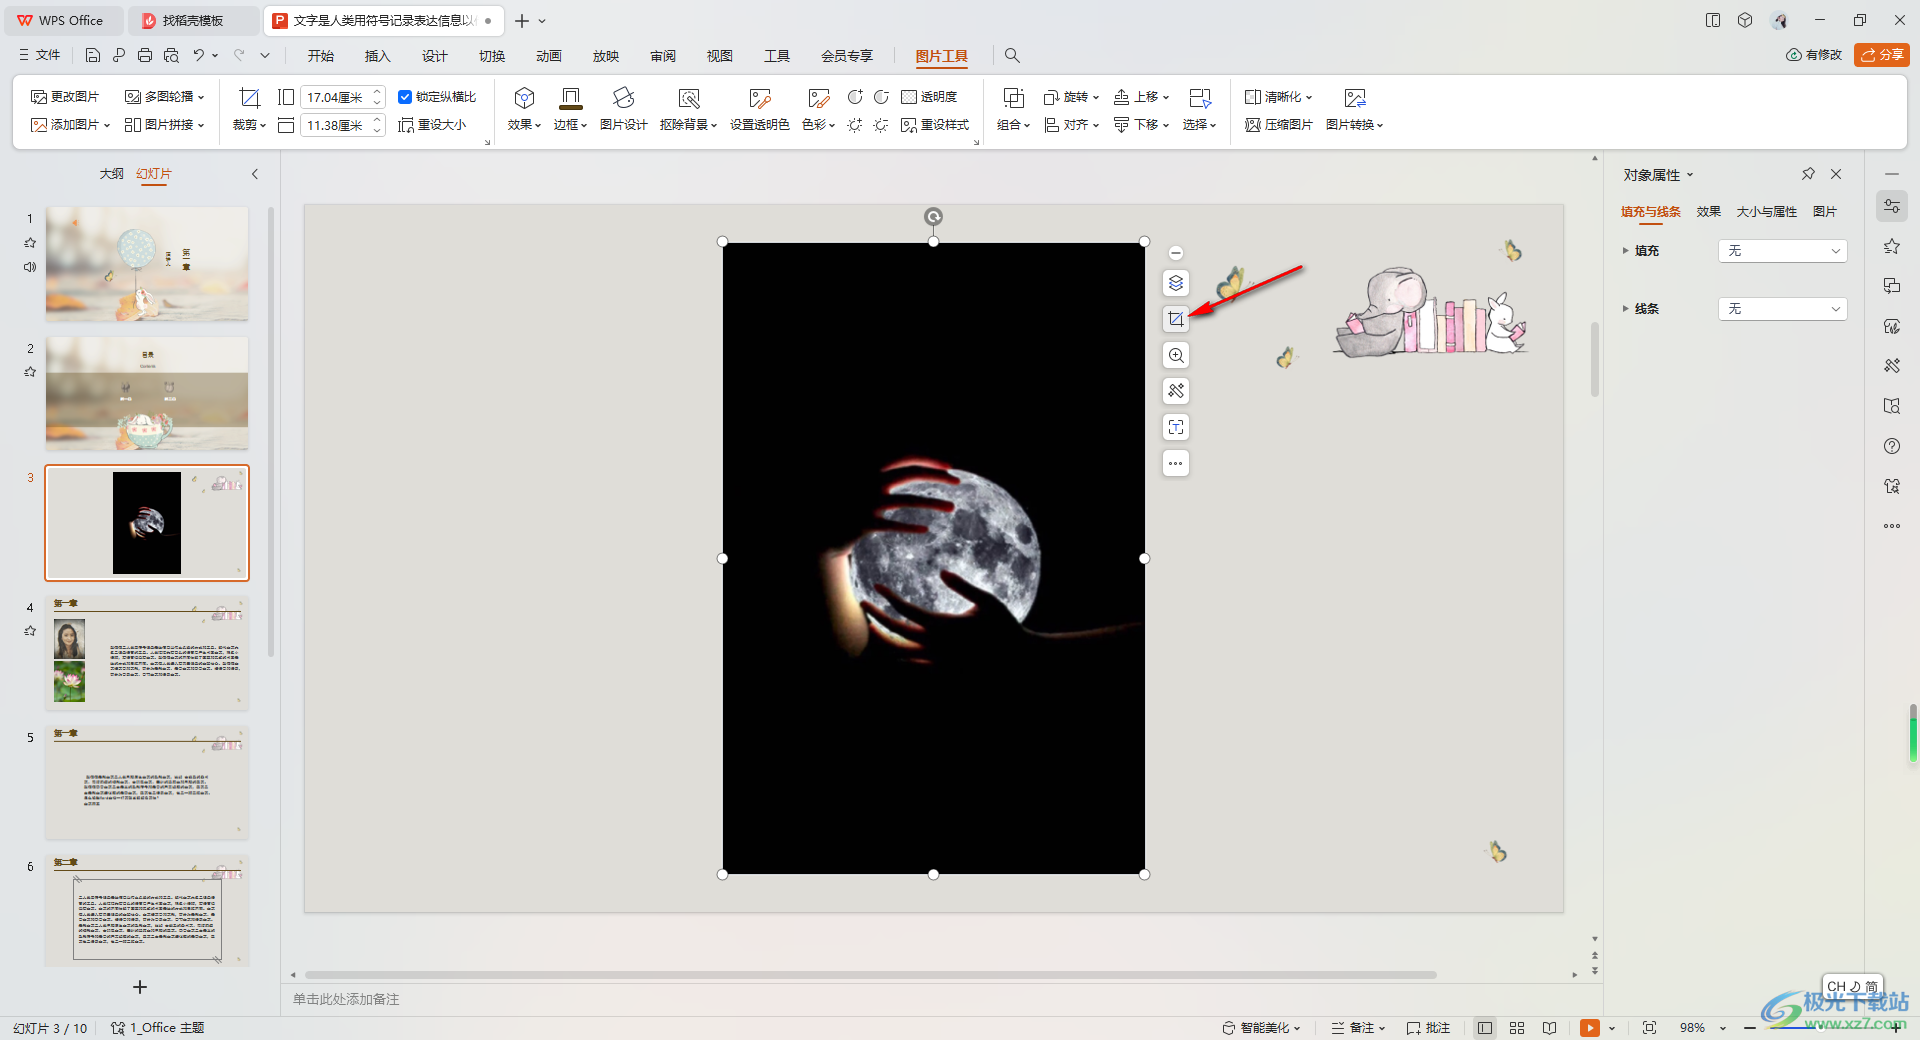Image resolution: width=1920 pixels, height=1040 pixels.
Task: Click the floating more options ellipsis icon
Action: click(1176, 463)
